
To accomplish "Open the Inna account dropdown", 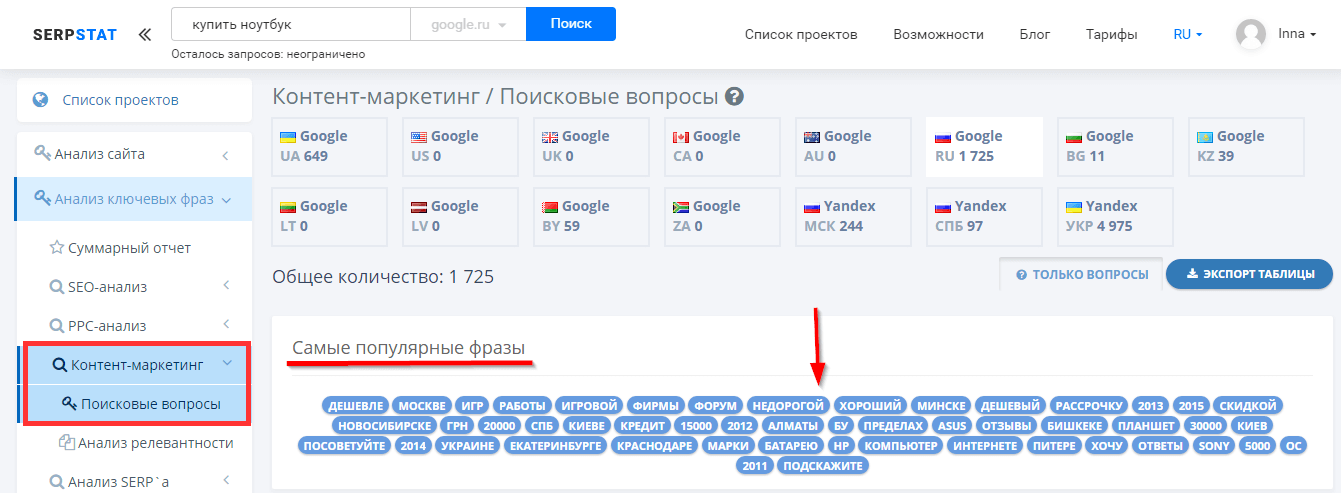I will click(1297, 34).
